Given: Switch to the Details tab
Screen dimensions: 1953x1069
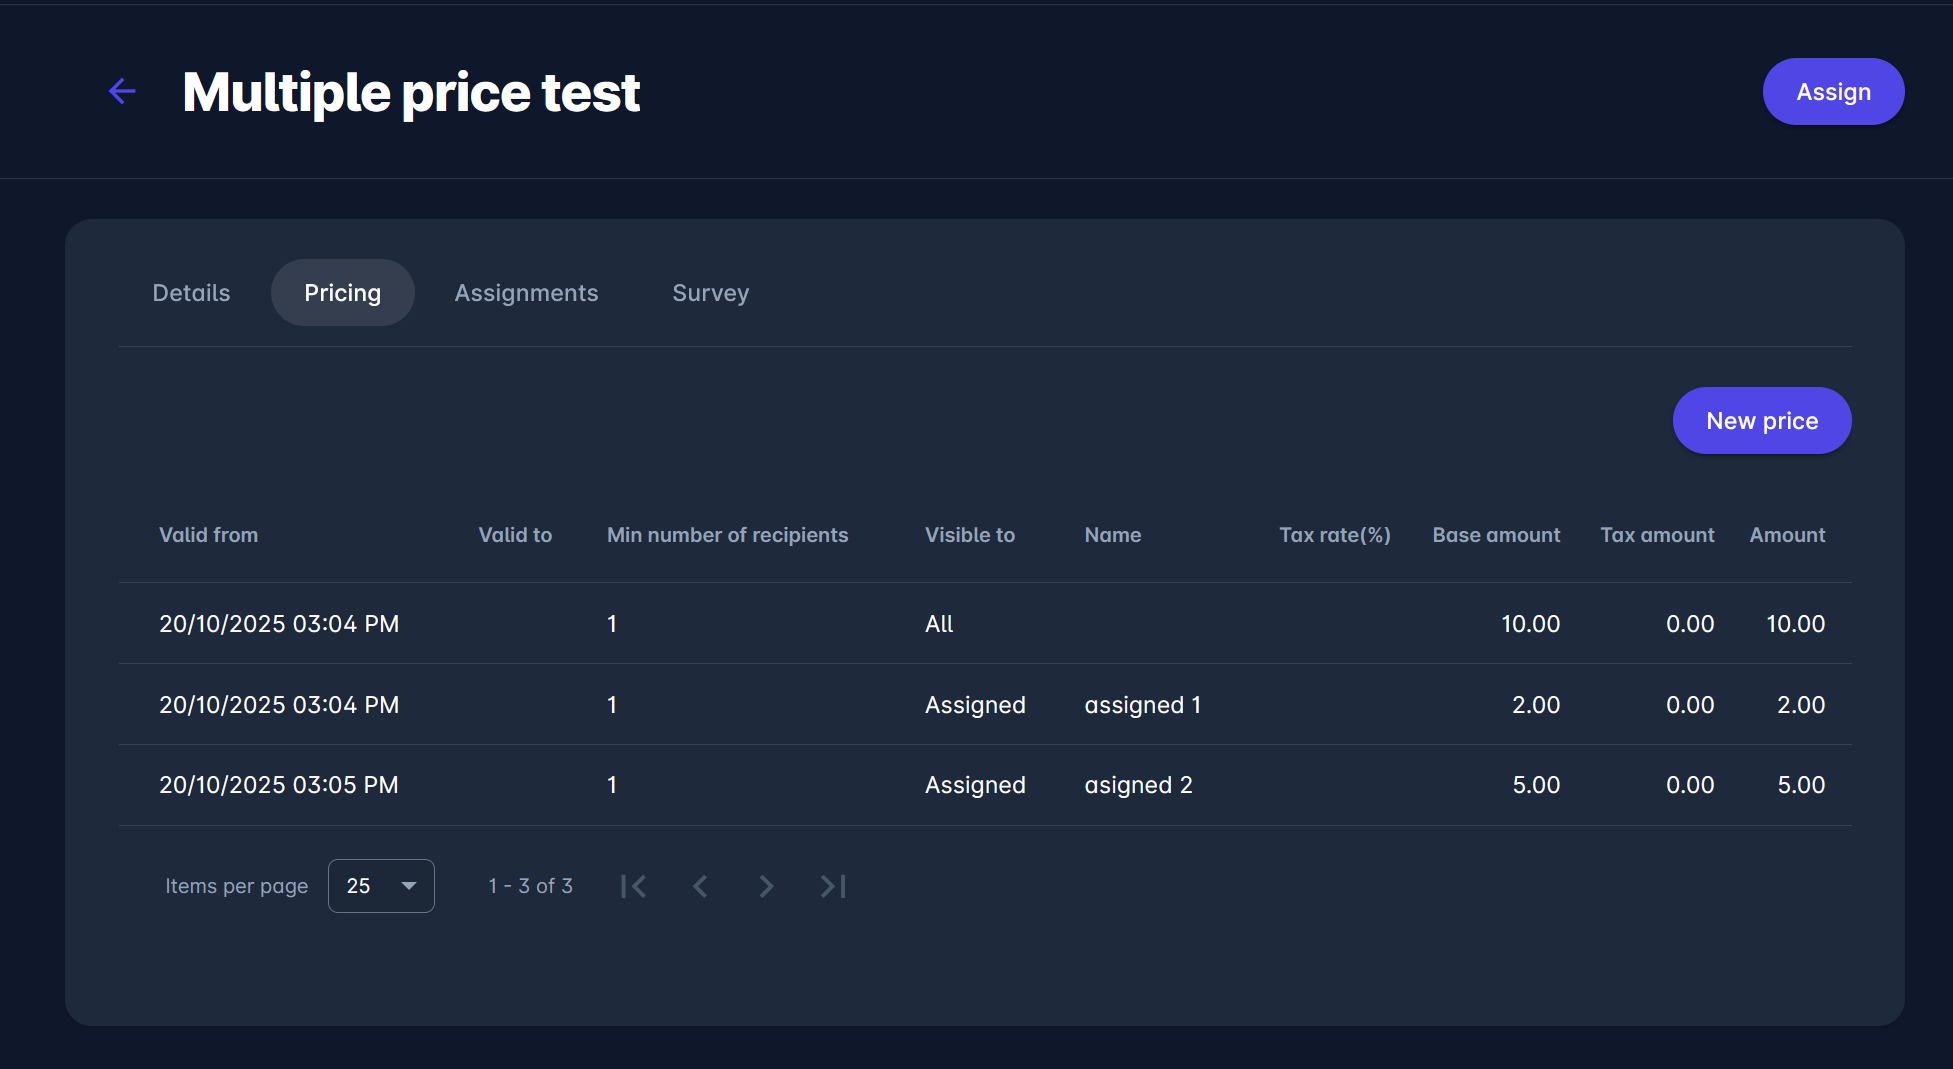Looking at the screenshot, I should pyautogui.click(x=191, y=293).
